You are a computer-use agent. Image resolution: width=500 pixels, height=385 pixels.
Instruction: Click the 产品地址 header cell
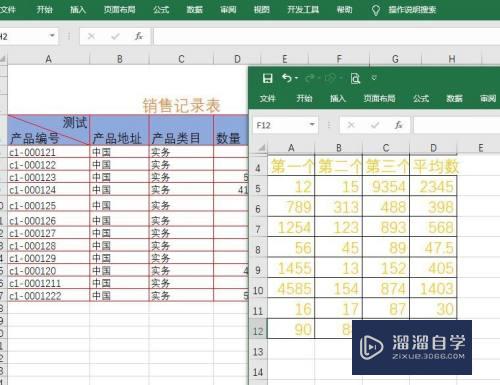coord(119,130)
